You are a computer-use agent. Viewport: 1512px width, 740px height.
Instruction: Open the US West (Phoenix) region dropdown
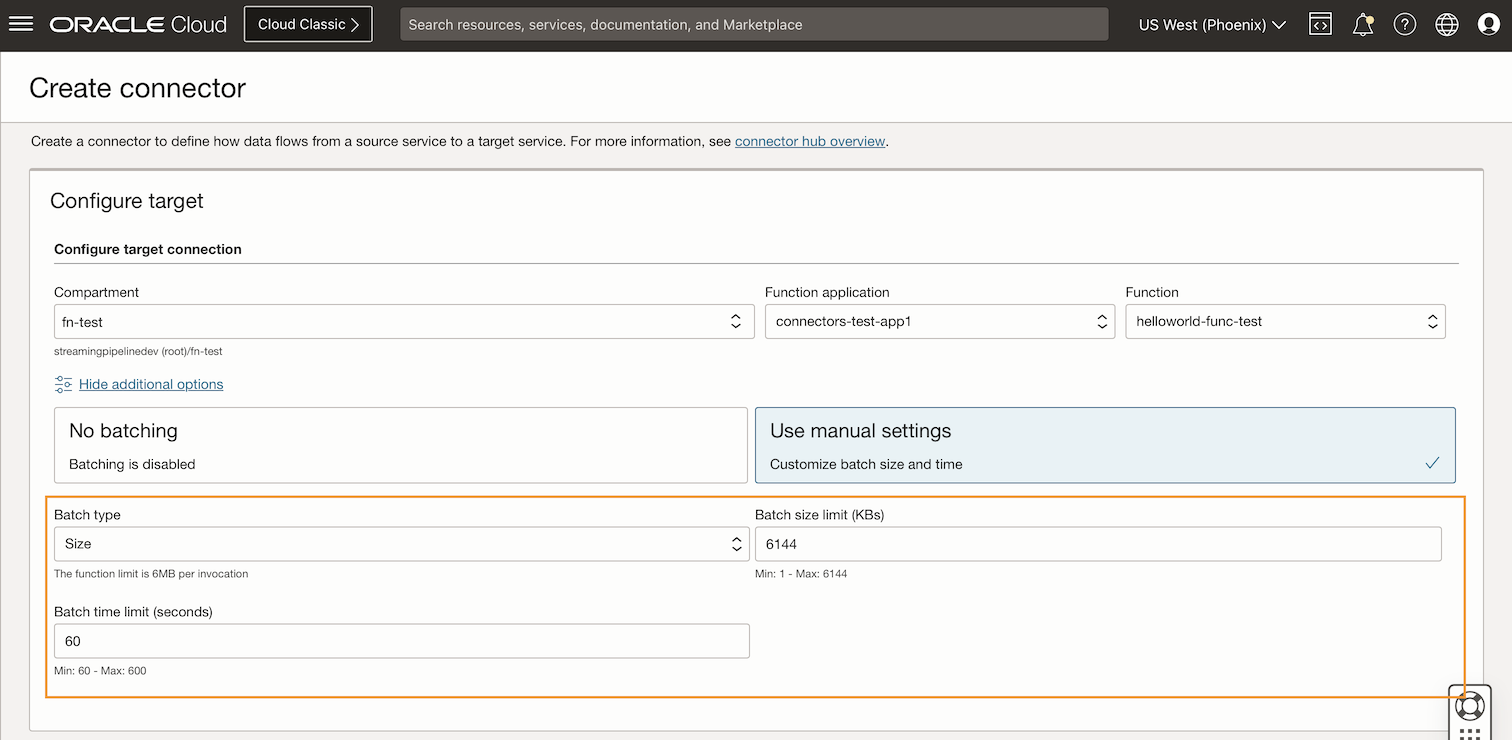tap(1211, 24)
